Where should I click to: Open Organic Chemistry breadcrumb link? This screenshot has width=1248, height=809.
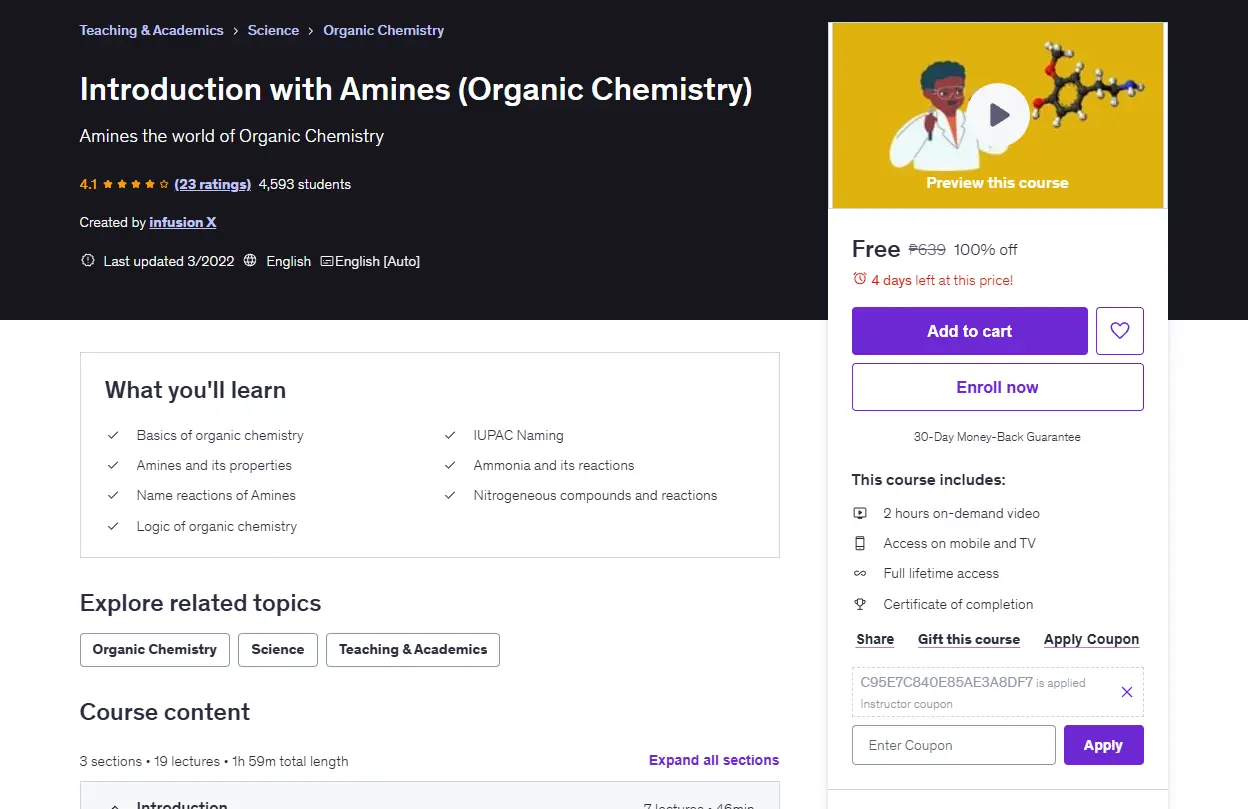point(383,30)
